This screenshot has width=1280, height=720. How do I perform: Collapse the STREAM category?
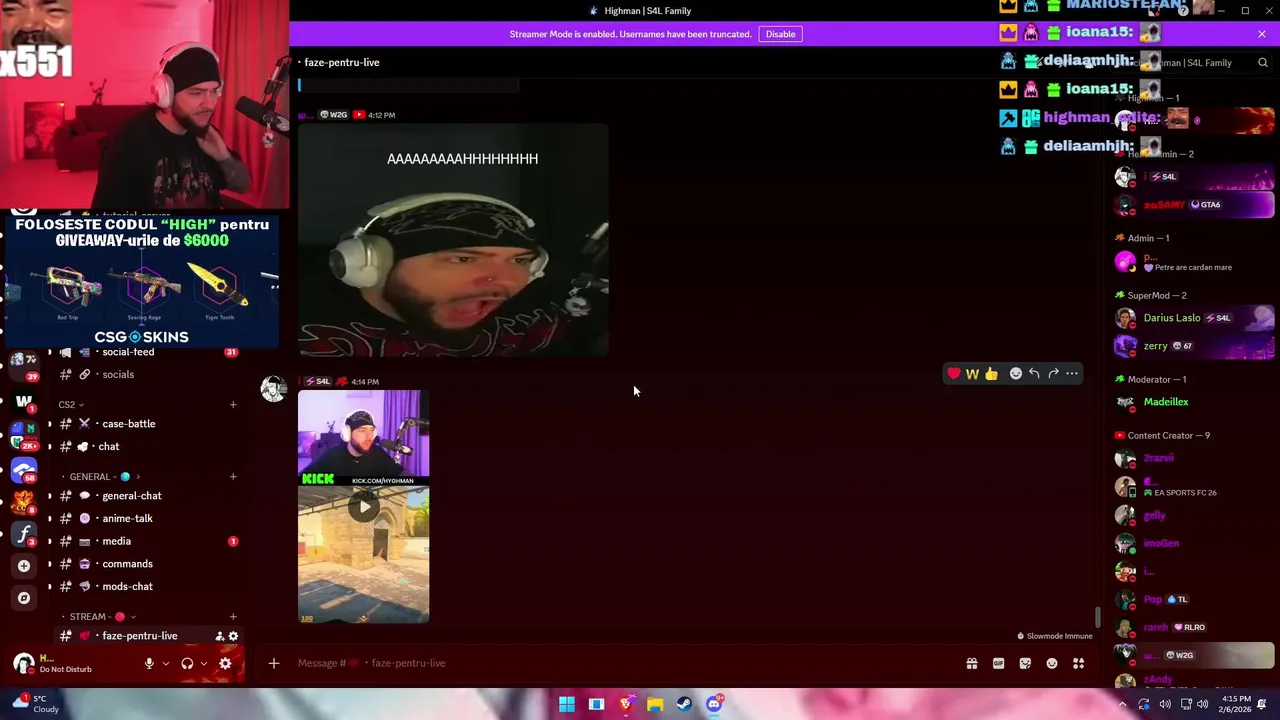pyautogui.click(x=98, y=617)
